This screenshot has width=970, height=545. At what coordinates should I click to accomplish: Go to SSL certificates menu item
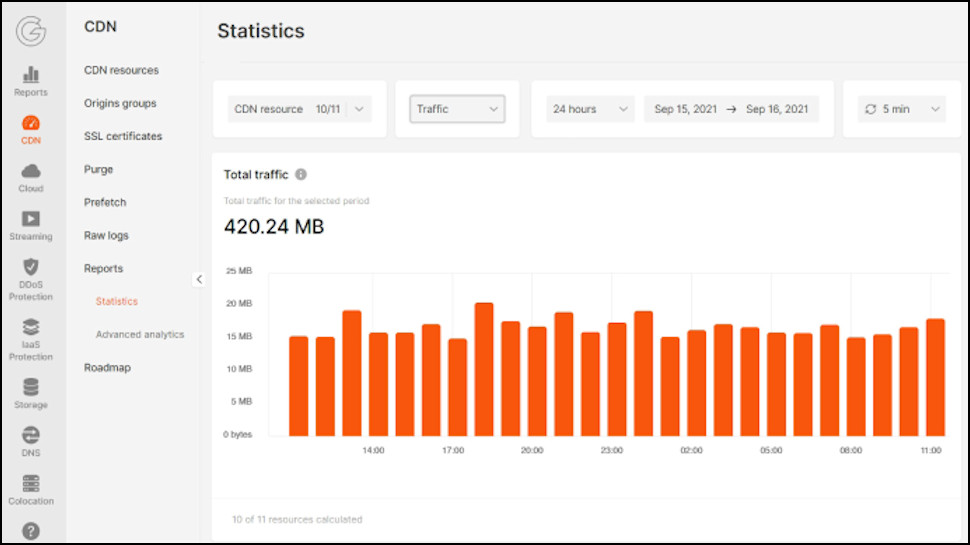pyautogui.click(x=123, y=136)
